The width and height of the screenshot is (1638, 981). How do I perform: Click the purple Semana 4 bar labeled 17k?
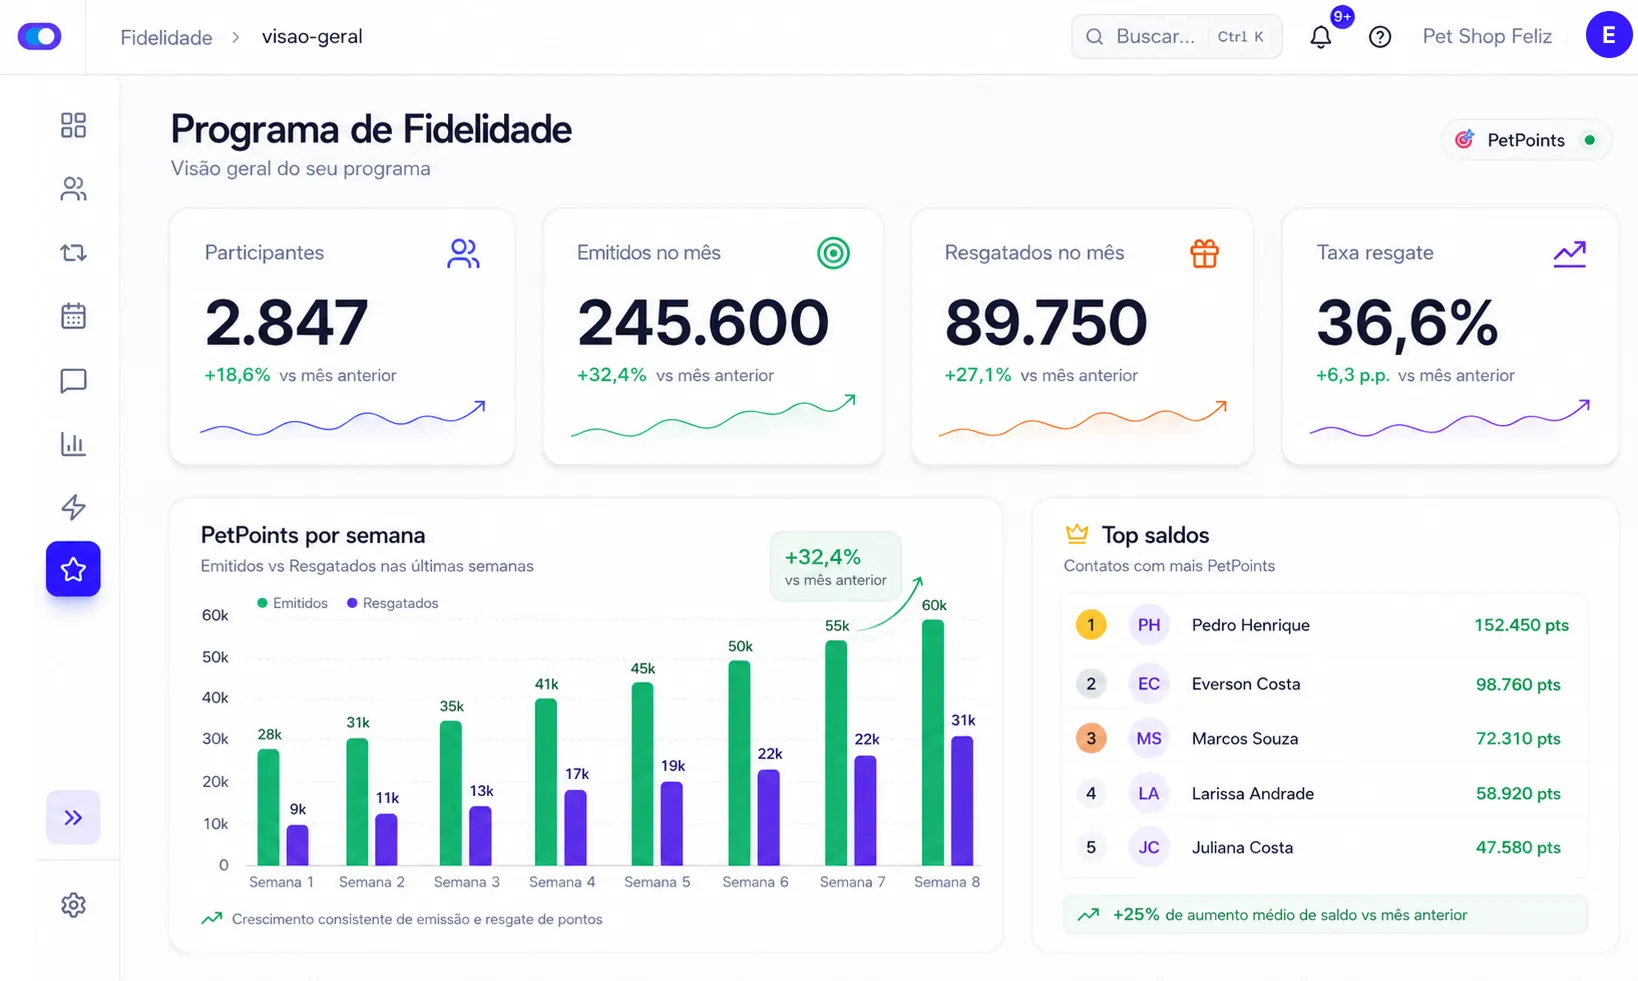tap(576, 827)
